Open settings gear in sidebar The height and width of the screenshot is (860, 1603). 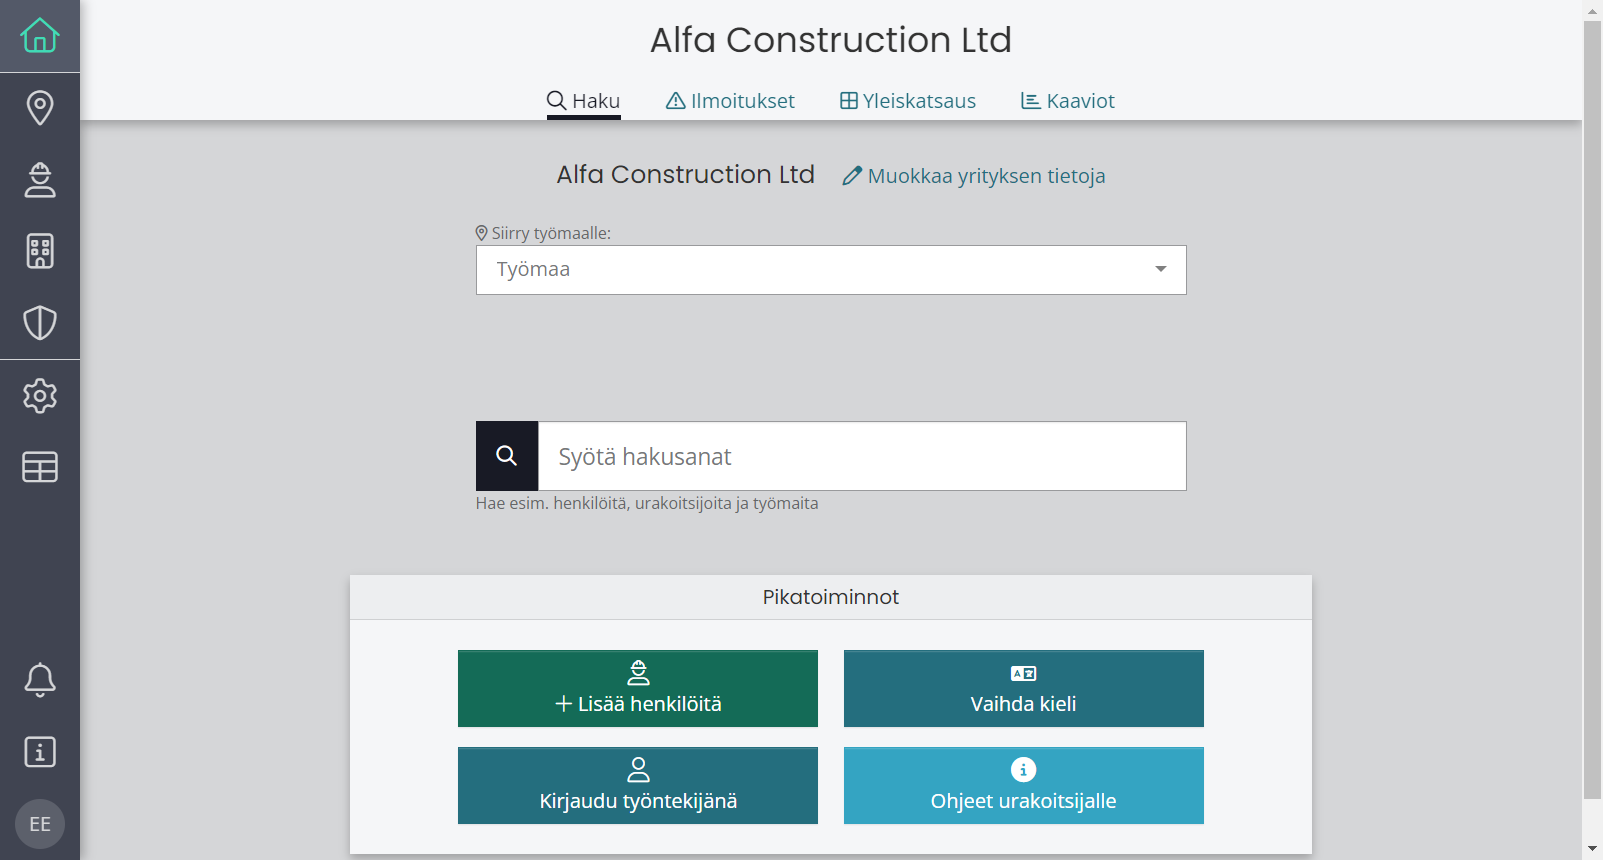tap(40, 396)
